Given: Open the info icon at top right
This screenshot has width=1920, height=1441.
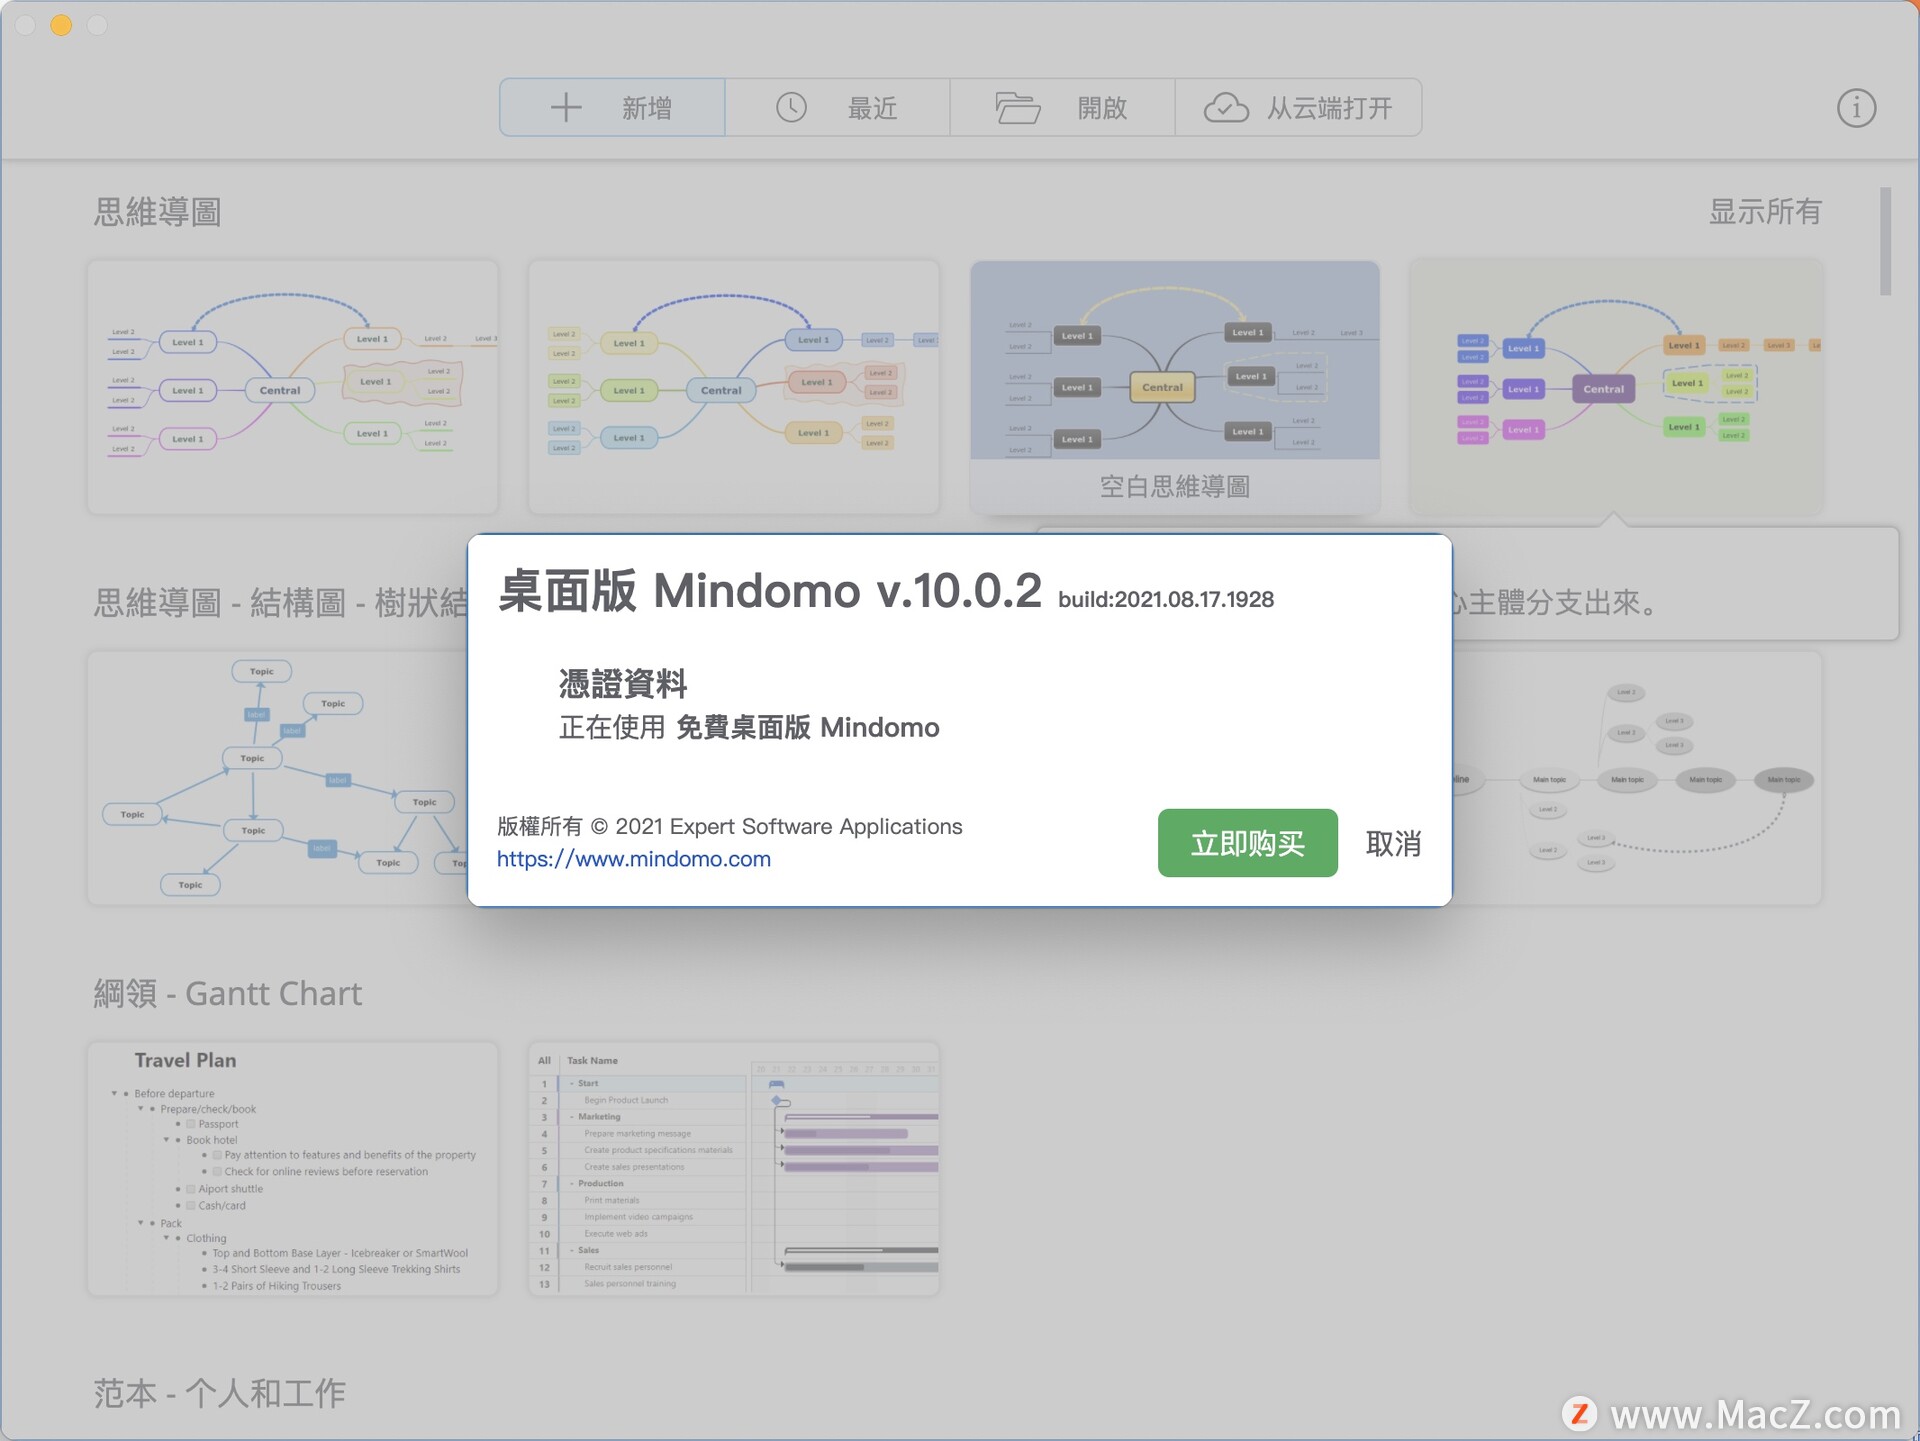Looking at the screenshot, I should (1856, 108).
